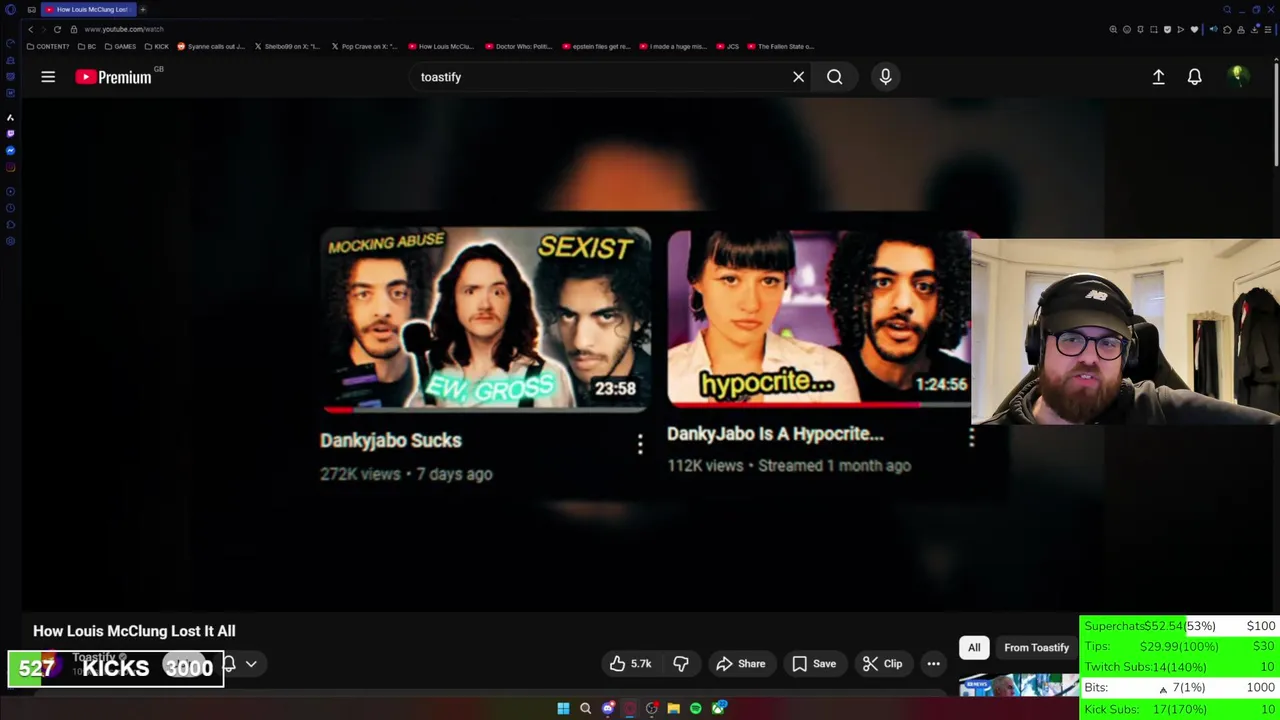Open The Fallen State bookmark
The height and width of the screenshot is (720, 1280).
coord(780,46)
